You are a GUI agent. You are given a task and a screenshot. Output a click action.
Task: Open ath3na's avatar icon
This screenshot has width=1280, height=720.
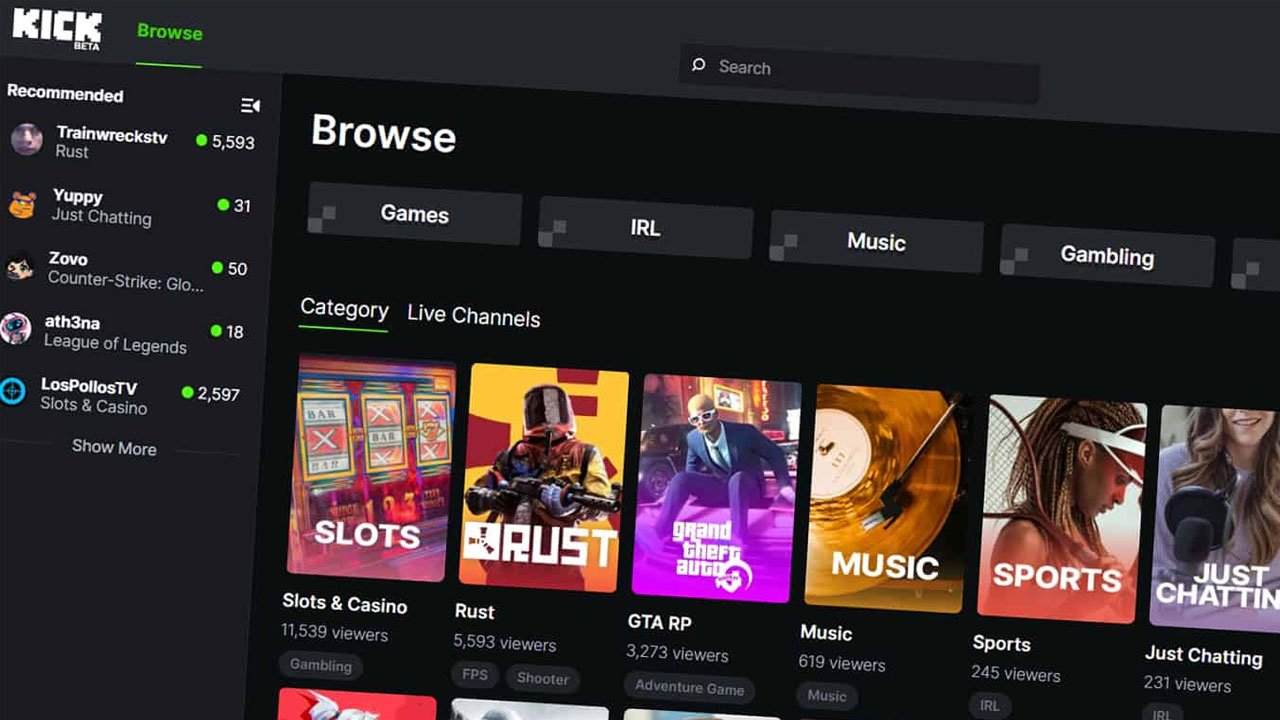click(15, 328)
